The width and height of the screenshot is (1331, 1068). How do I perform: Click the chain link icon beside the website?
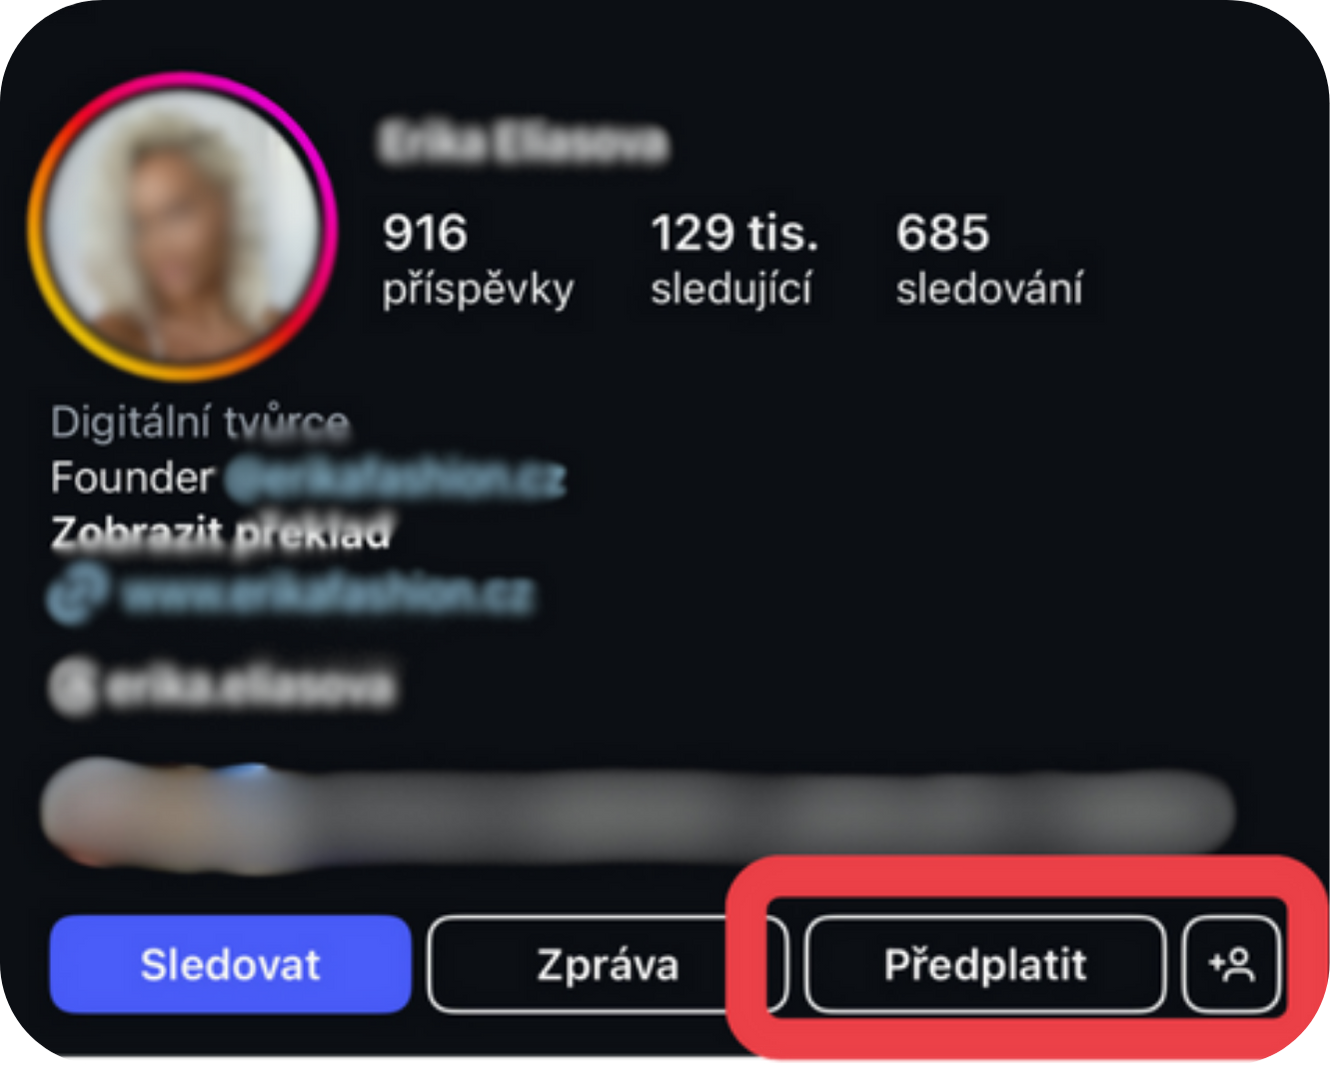(78, 595)
